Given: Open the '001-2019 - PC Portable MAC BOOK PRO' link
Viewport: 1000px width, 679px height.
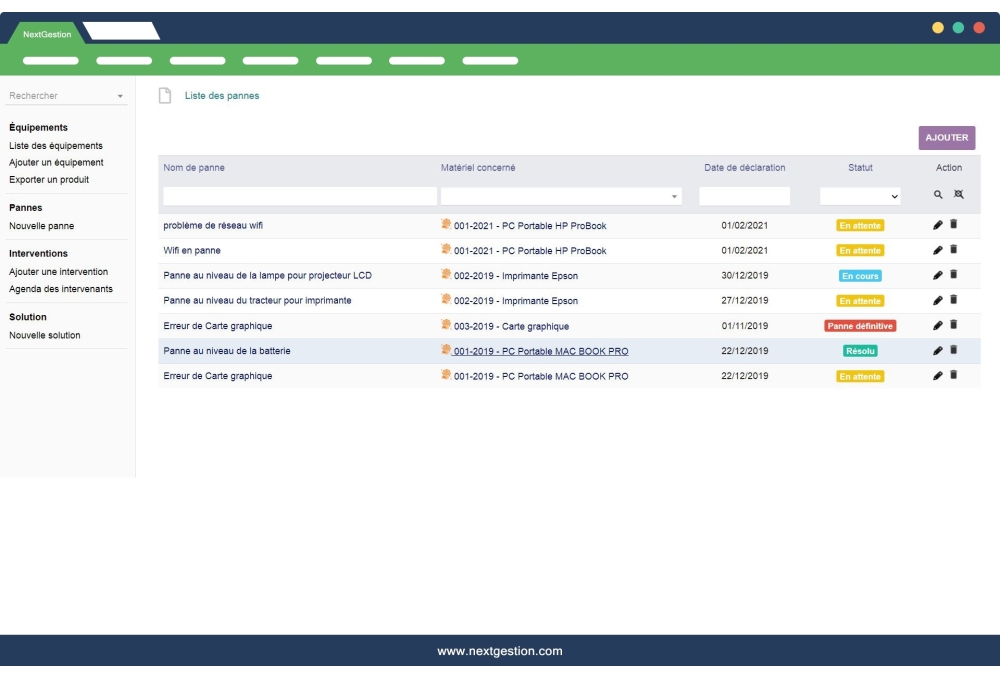Looking at the screenshot, I should point(541,351).
